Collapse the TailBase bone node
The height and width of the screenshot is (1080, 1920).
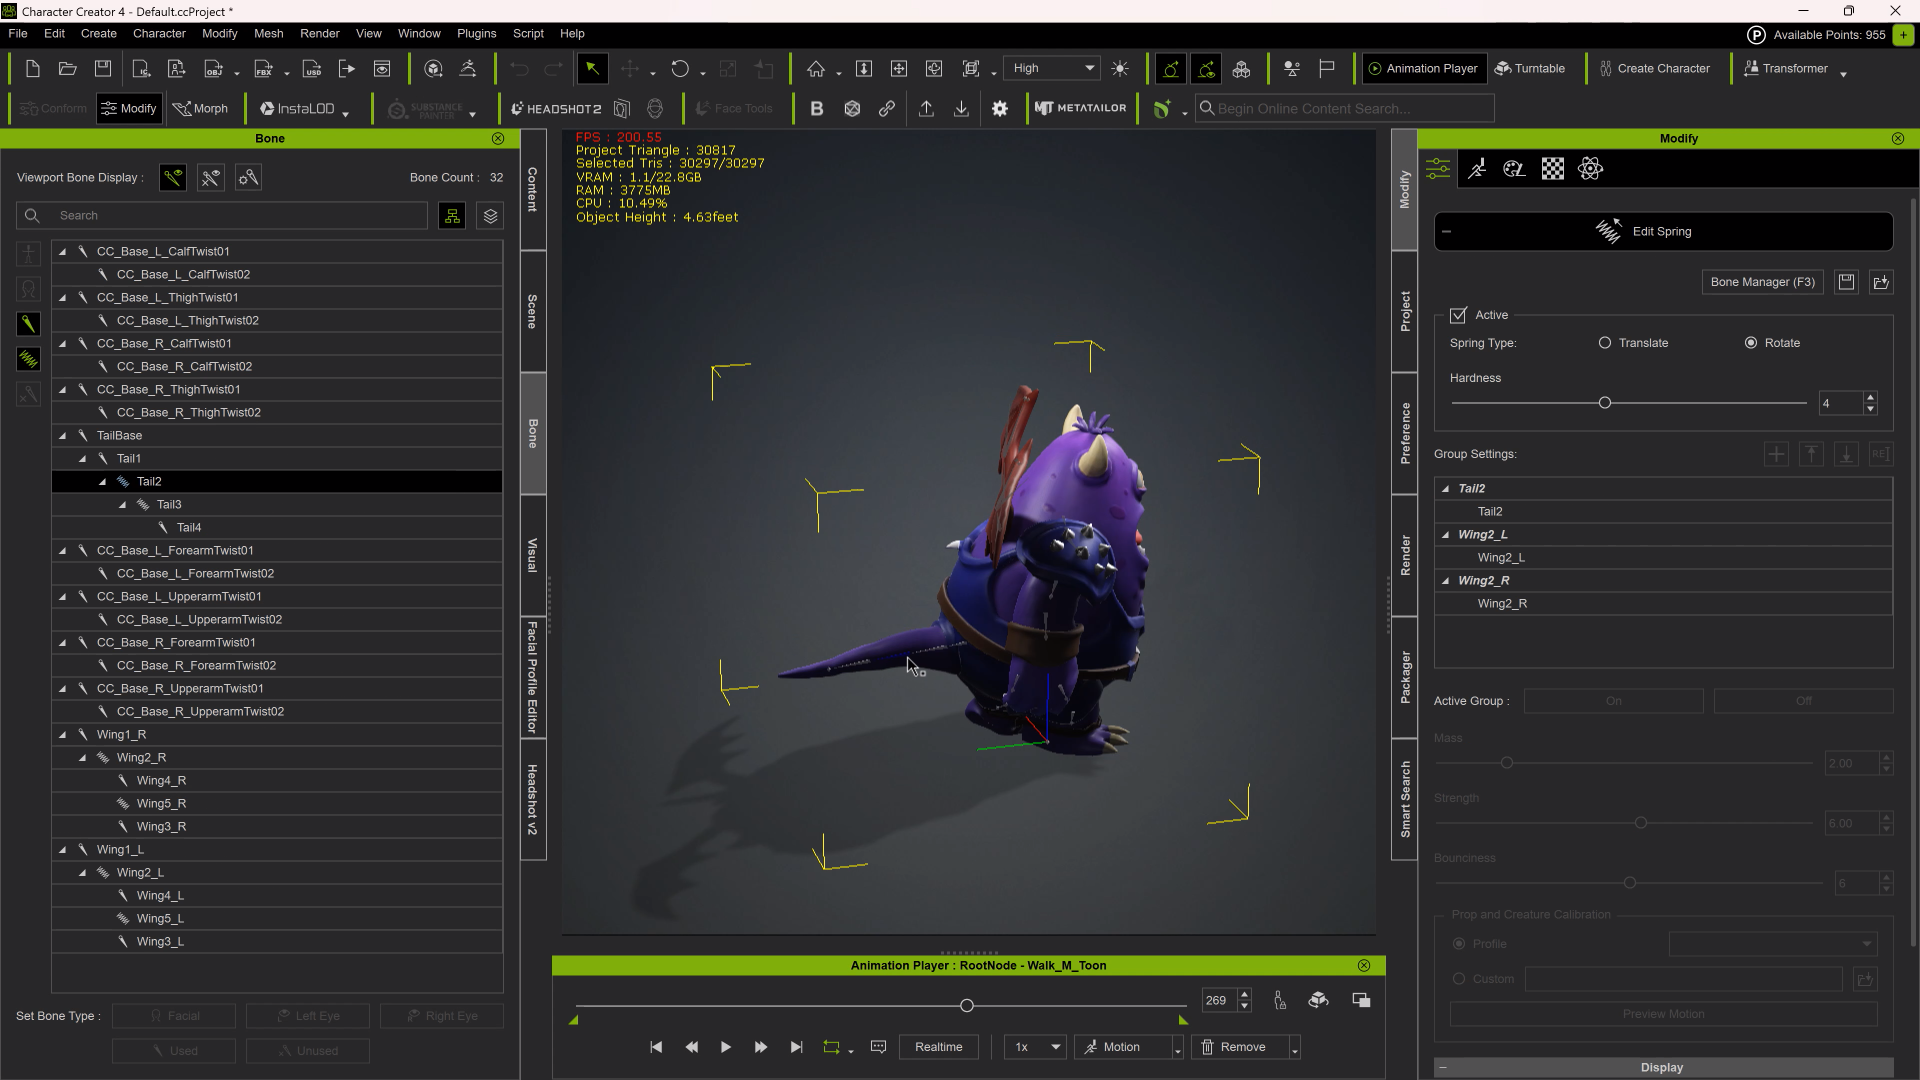tap(63, 436)
